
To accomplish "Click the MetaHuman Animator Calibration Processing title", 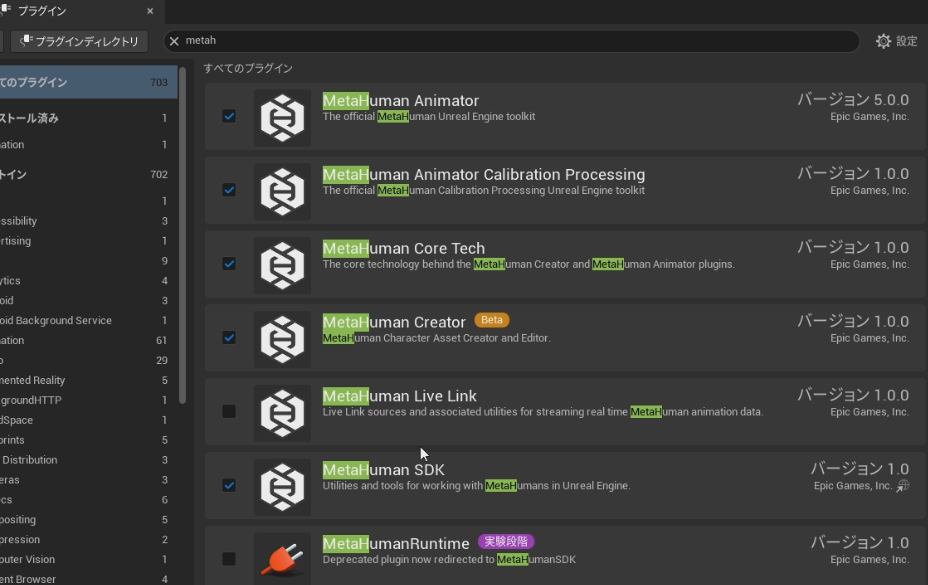I will point(484,175).
